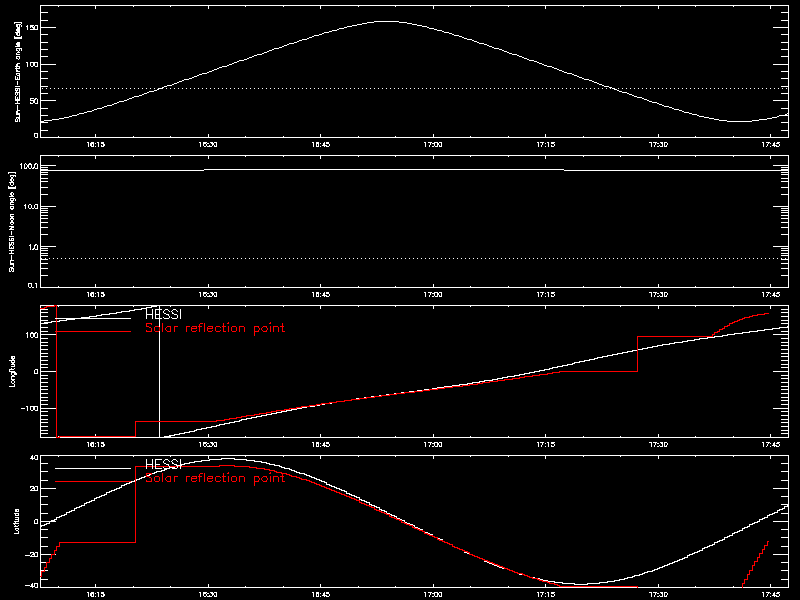Click the 'Longitude' y-axis title
The width and height of the screenshot is (800, 600).
click(x=12, y=371)
